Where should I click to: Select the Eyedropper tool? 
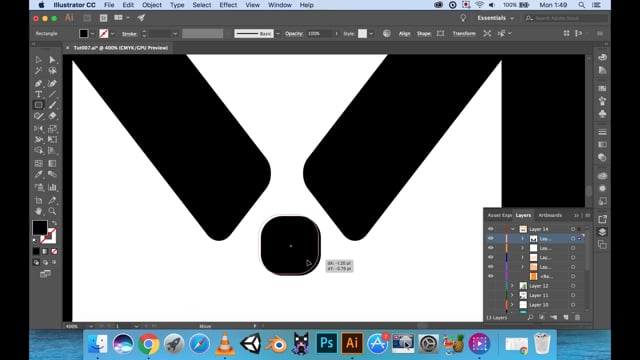(38, 174)
